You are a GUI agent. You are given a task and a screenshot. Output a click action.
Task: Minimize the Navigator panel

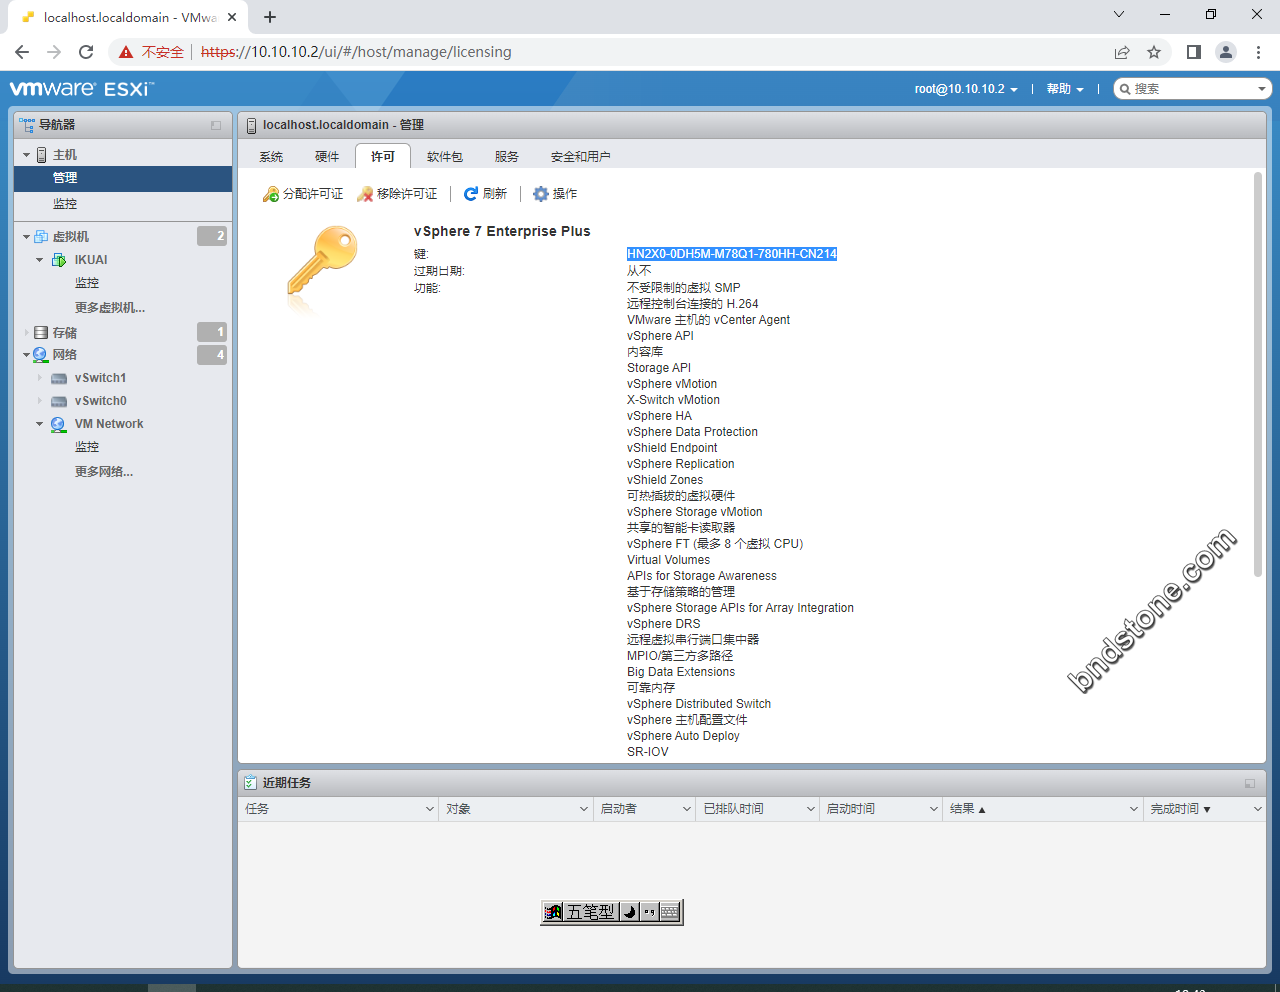click(216, 125)
